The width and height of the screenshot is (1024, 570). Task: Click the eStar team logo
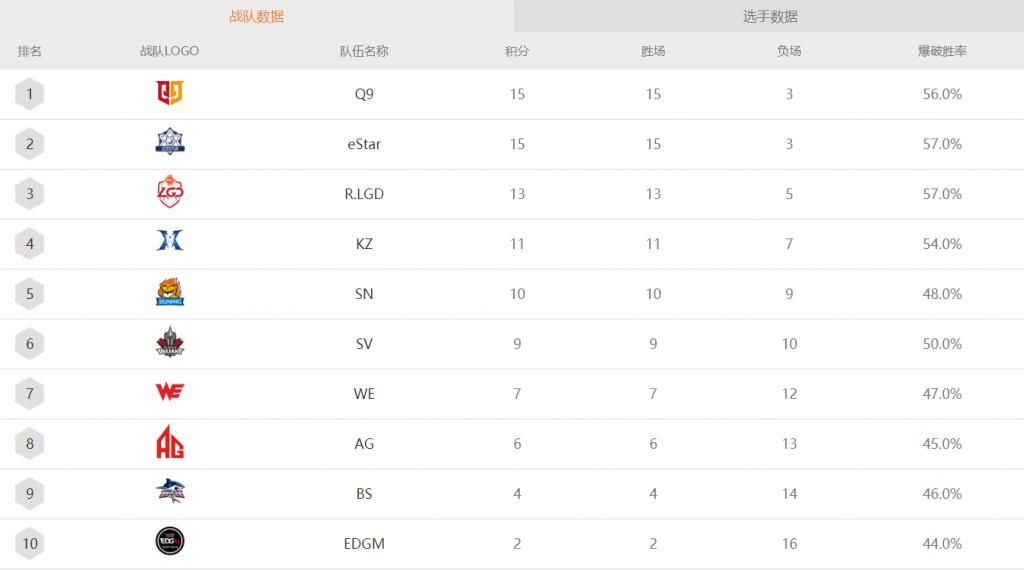click(170, 143)
